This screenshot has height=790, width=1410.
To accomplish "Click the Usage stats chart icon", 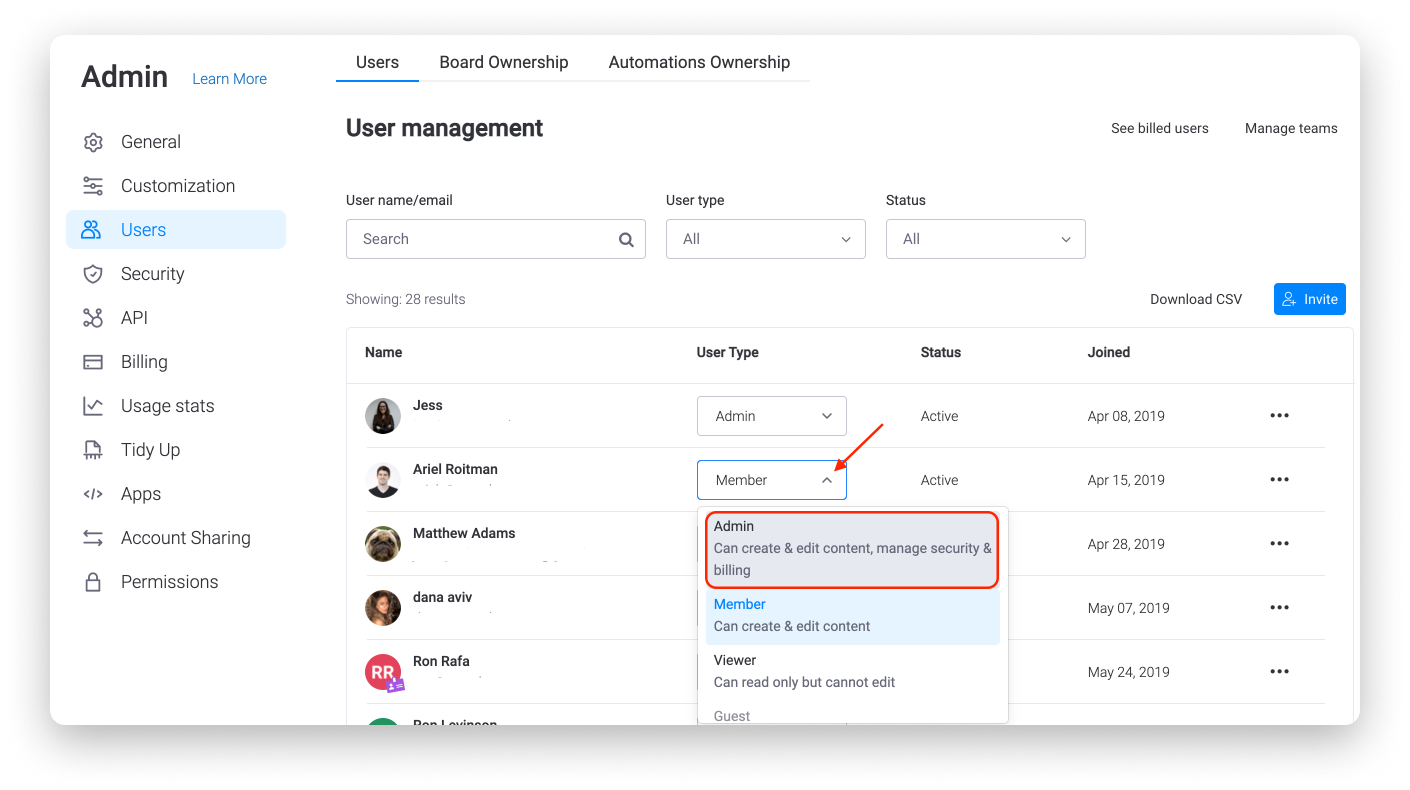I will 93,406.
